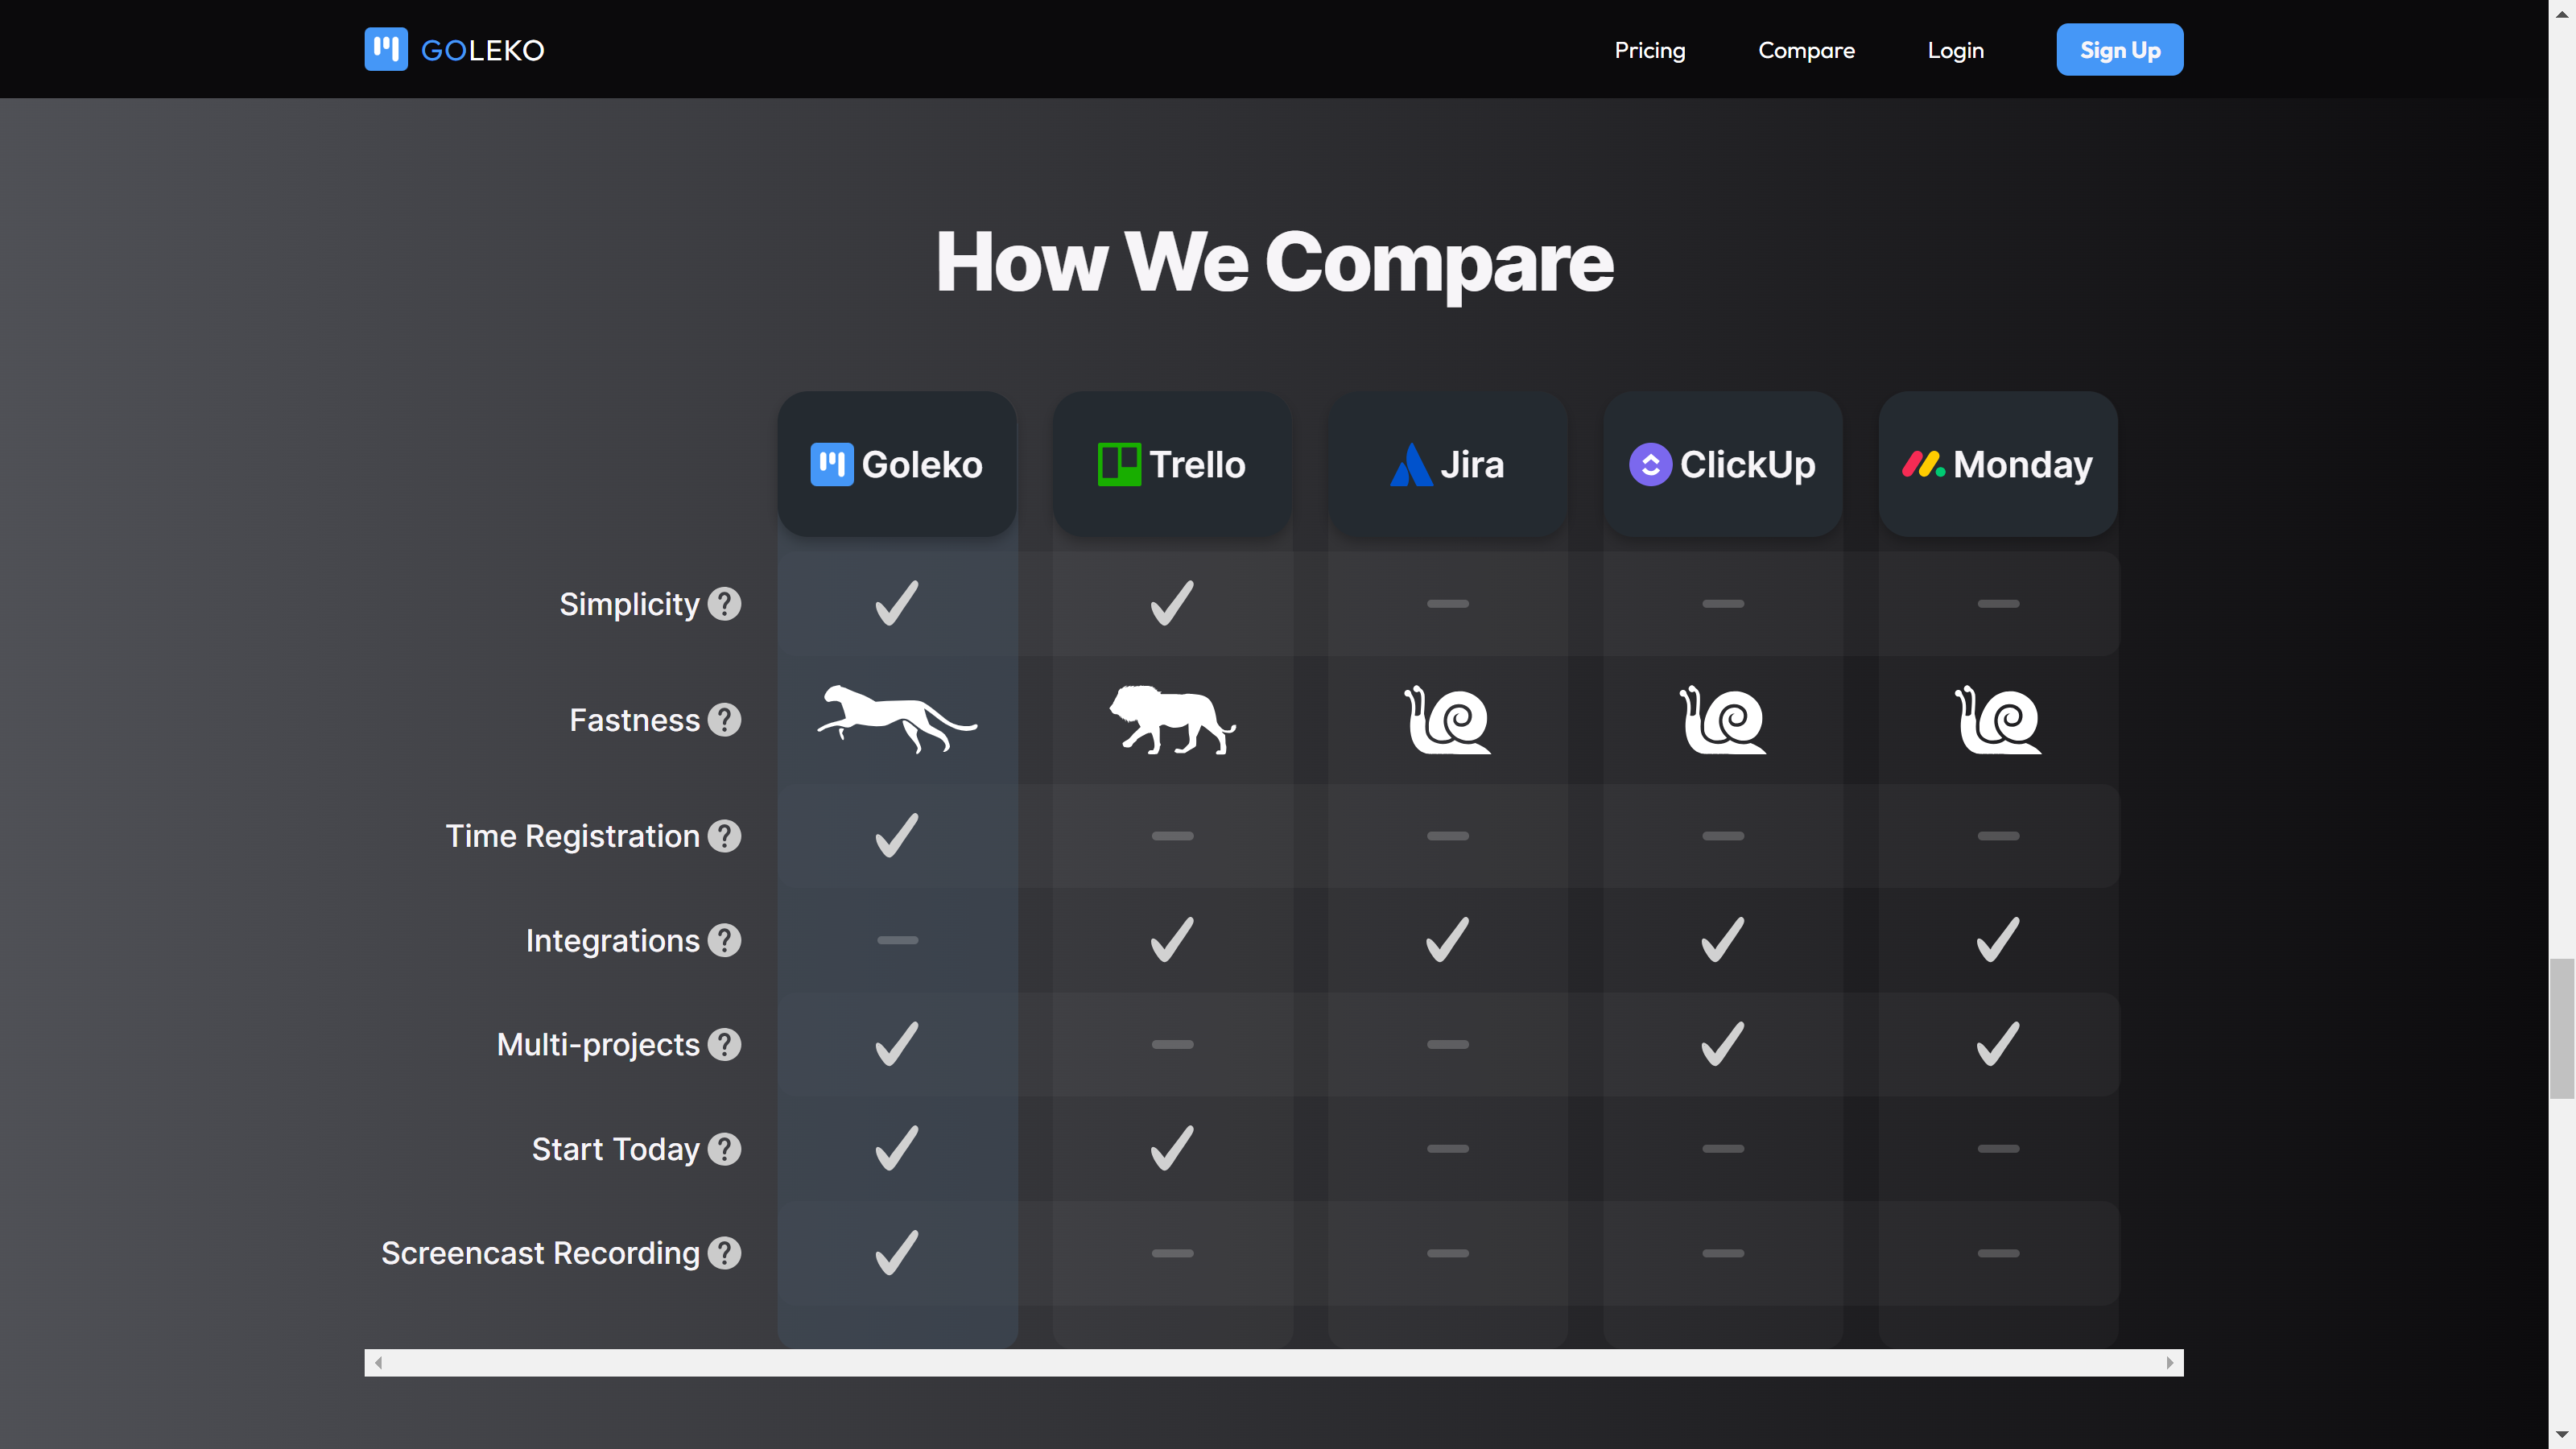Click the cheetah icon under Goleko

[897, 719]
